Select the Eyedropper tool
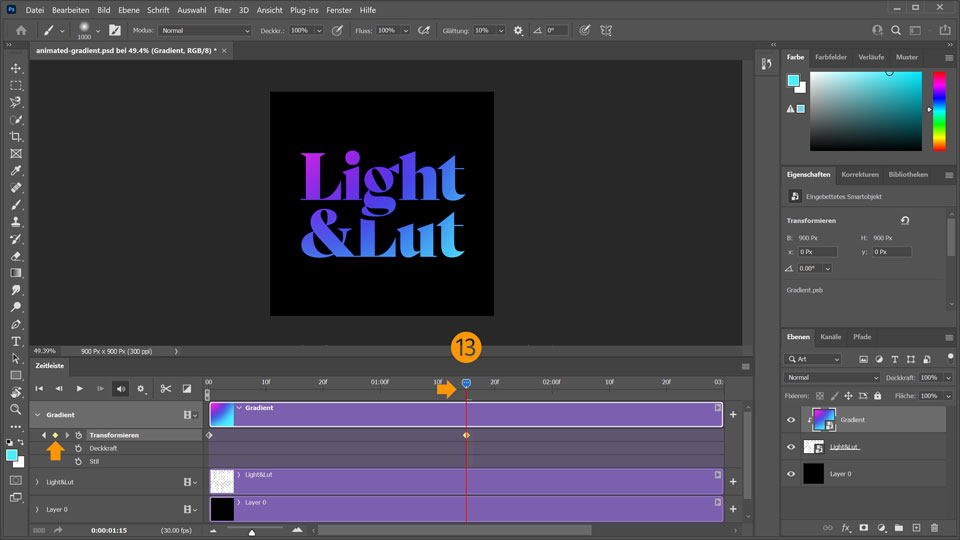The height and width of the screenshot is (540, 960). coord(16,170)
